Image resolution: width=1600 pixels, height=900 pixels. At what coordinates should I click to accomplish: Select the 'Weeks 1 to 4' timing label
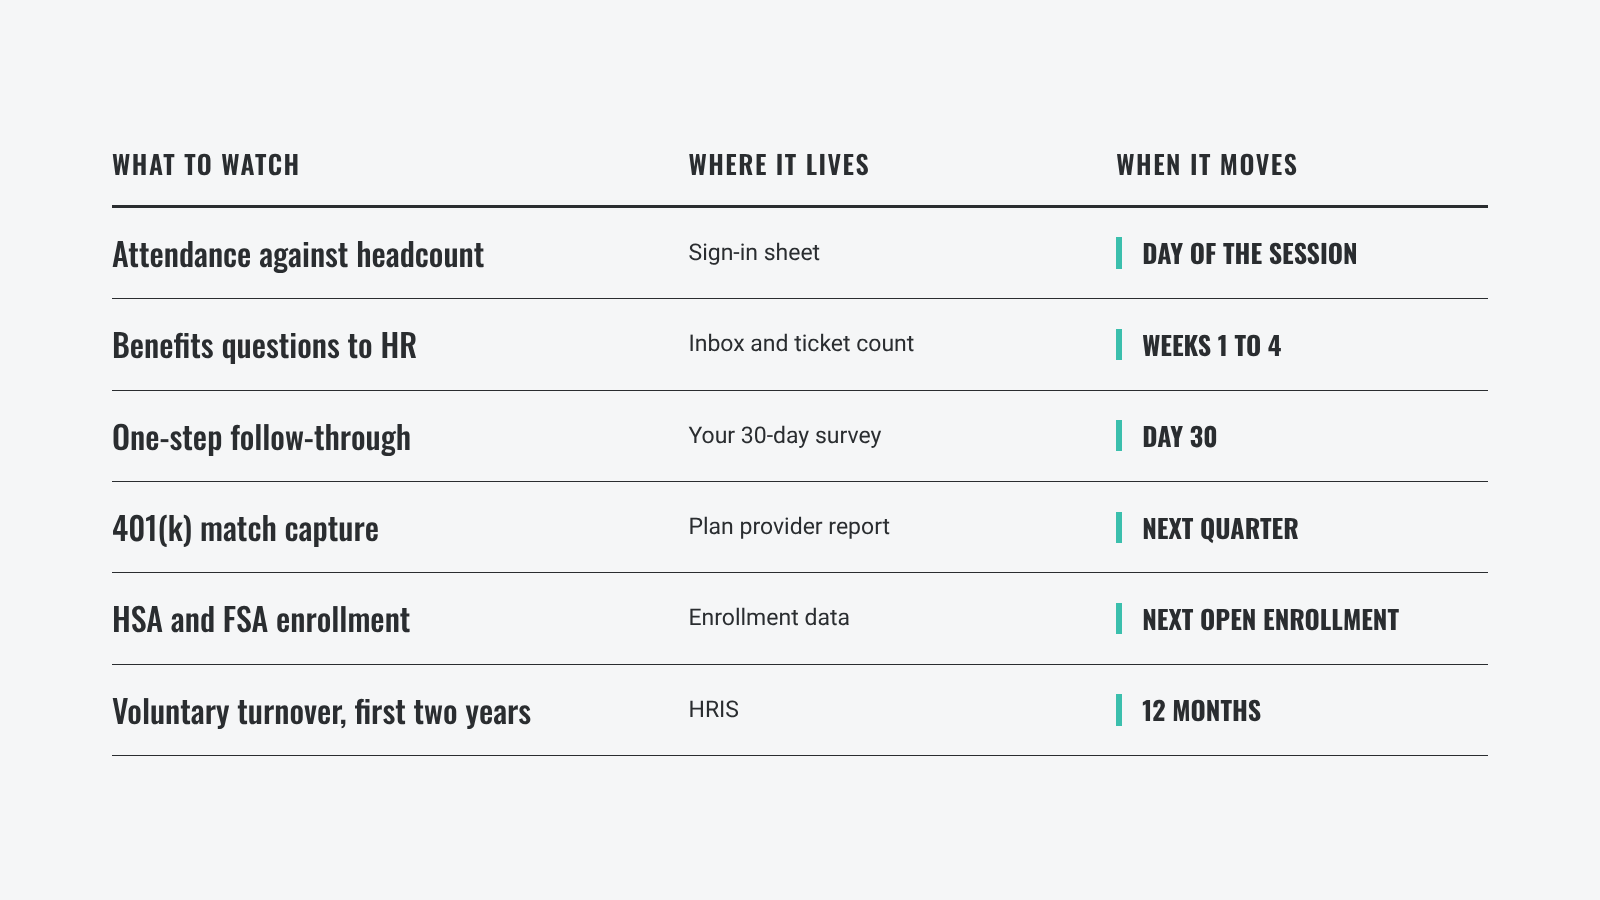pos(1211,345)
